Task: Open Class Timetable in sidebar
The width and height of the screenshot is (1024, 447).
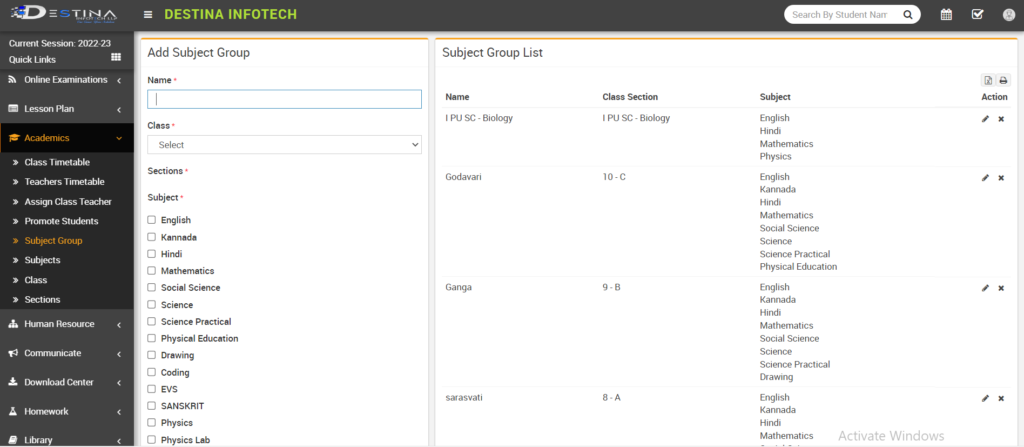Action: pyautogui.click(x=57, y=162)
